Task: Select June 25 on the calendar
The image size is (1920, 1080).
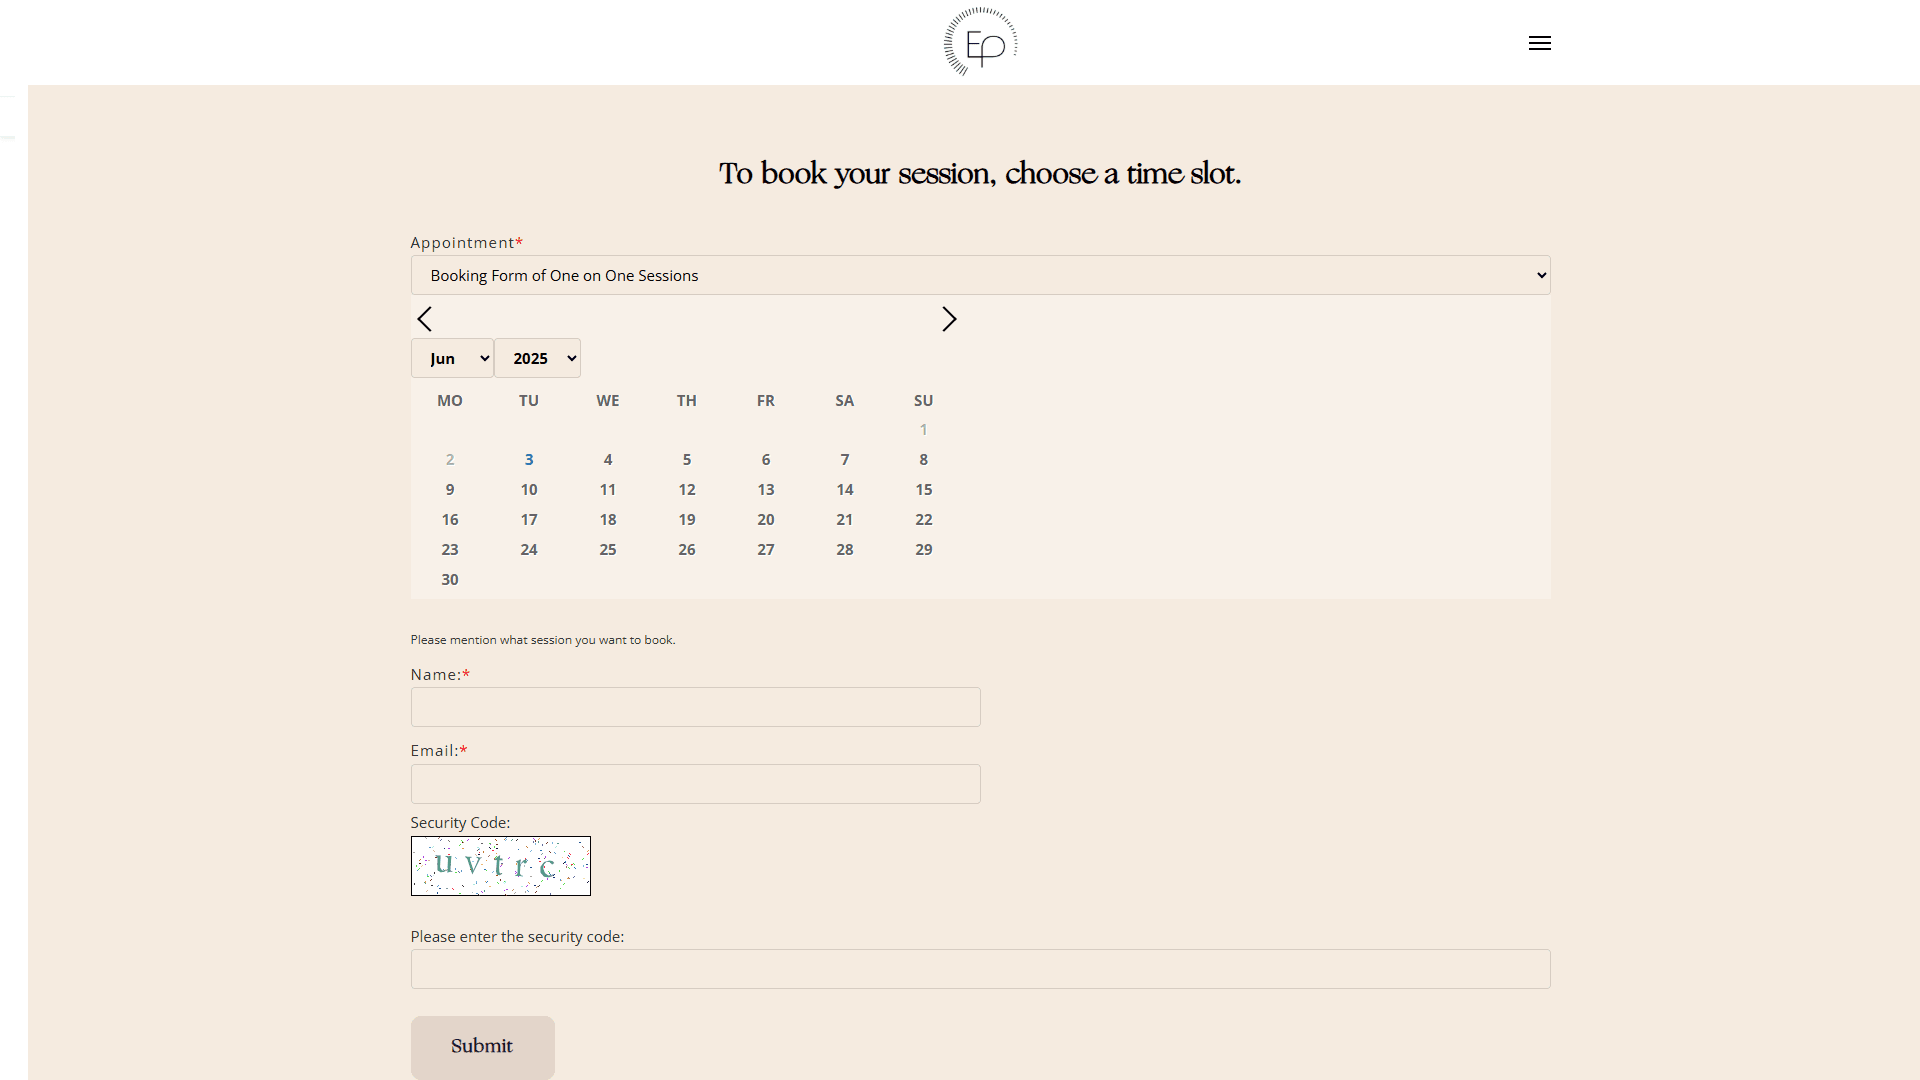Action: click(x=608, y=549)
